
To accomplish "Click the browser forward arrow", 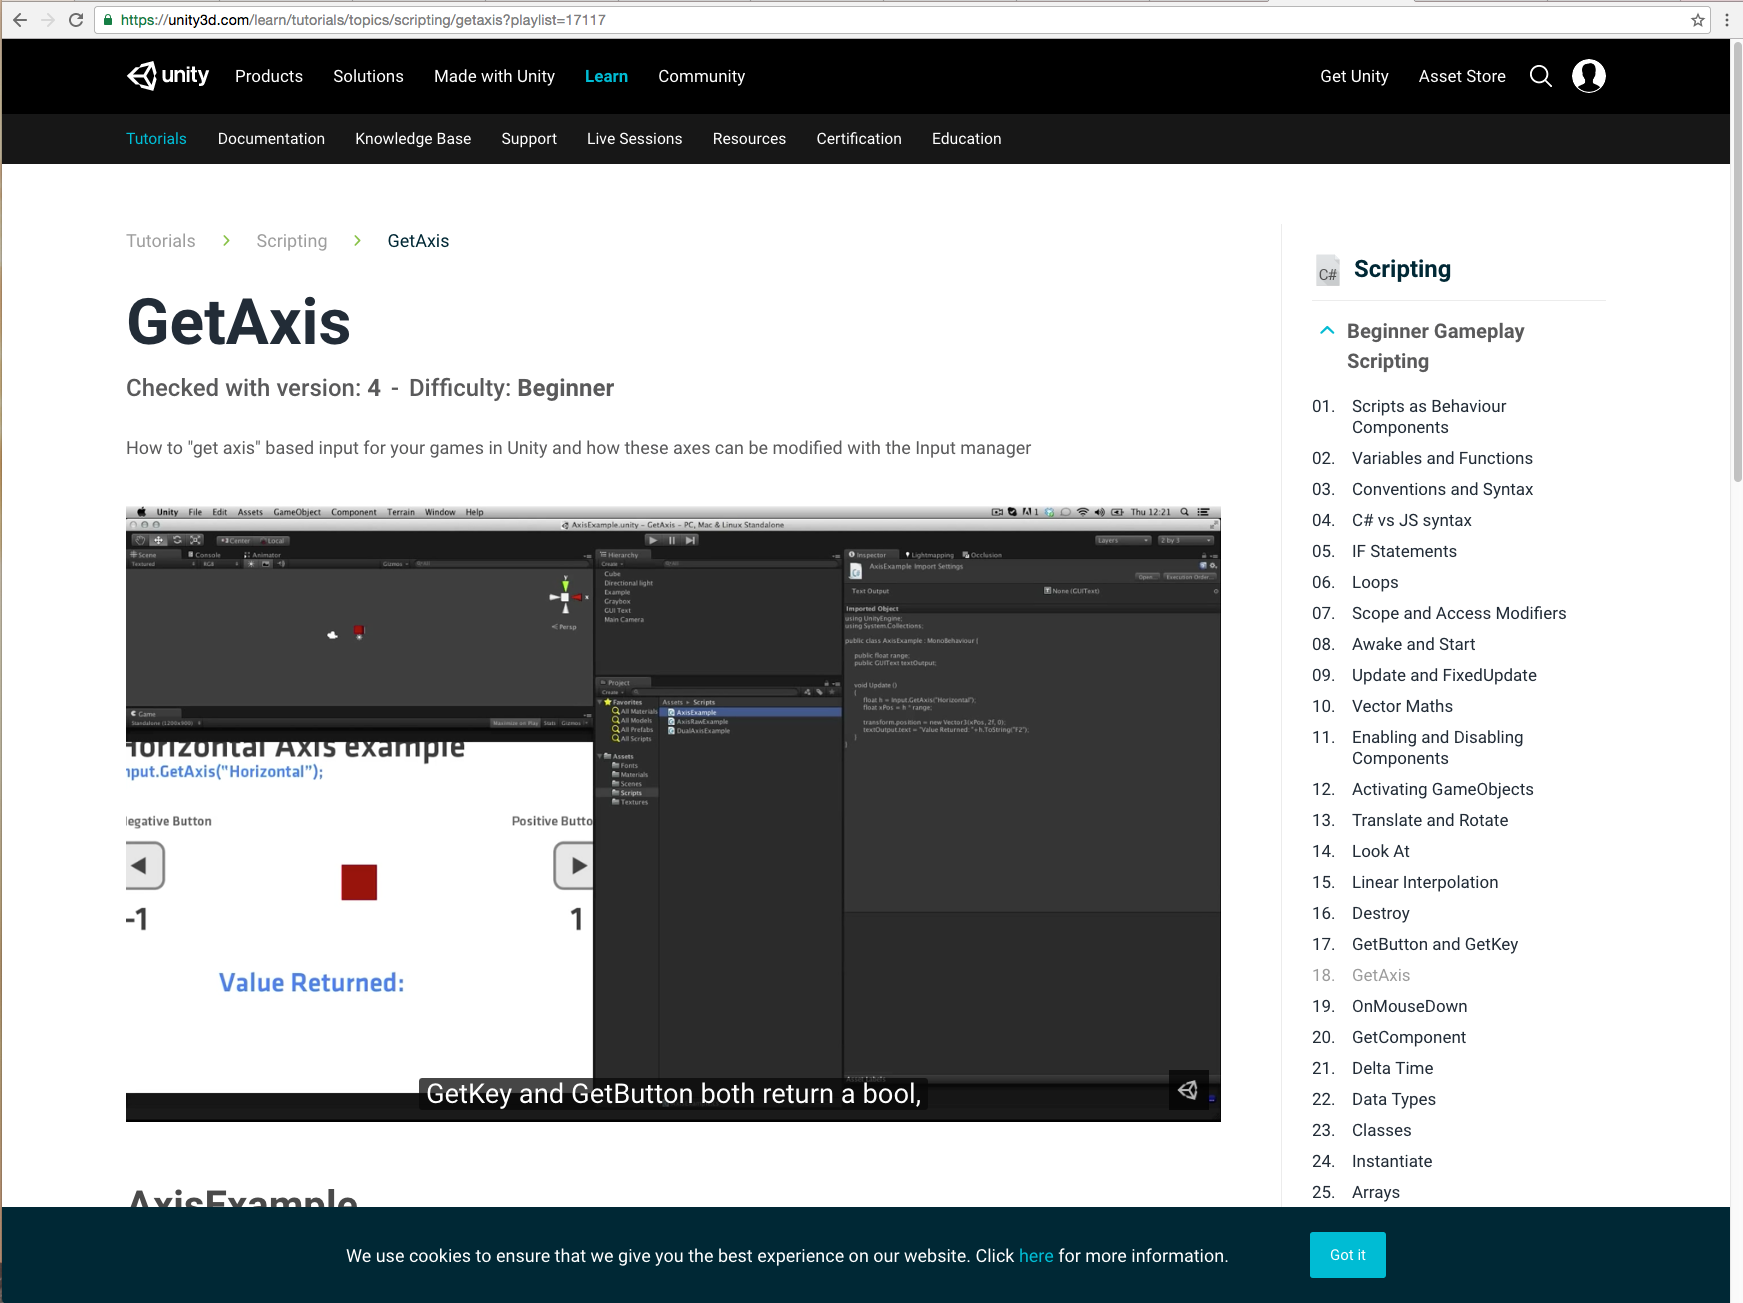I will point(47,20).
